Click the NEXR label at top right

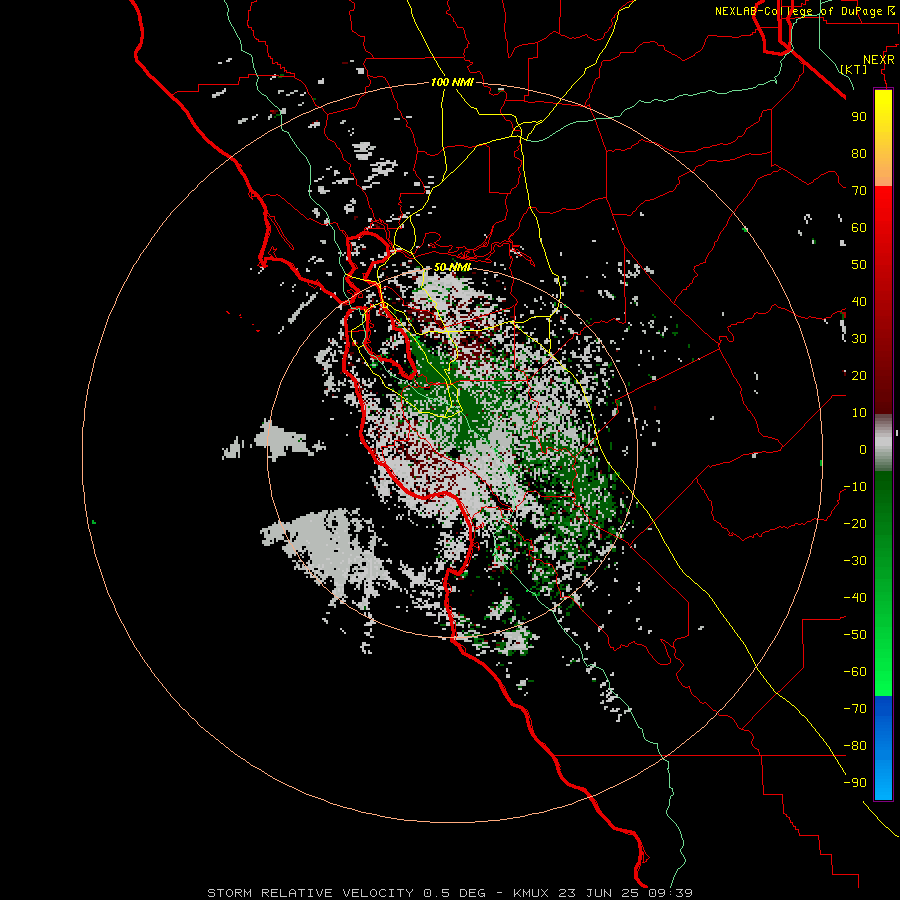tap(879, 59)
